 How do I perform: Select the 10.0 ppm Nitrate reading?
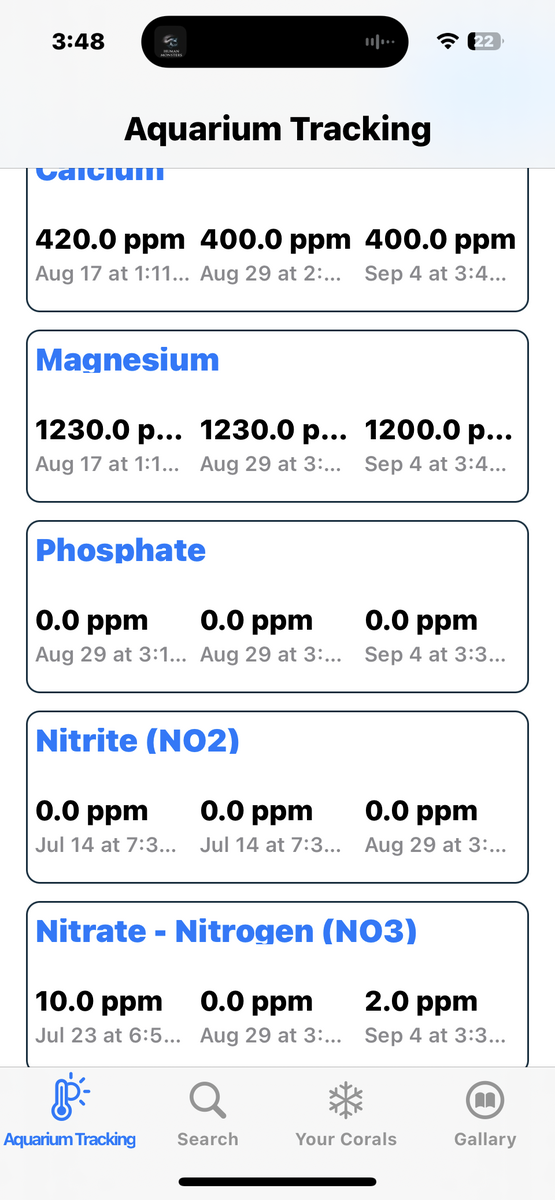(99, 1001)
